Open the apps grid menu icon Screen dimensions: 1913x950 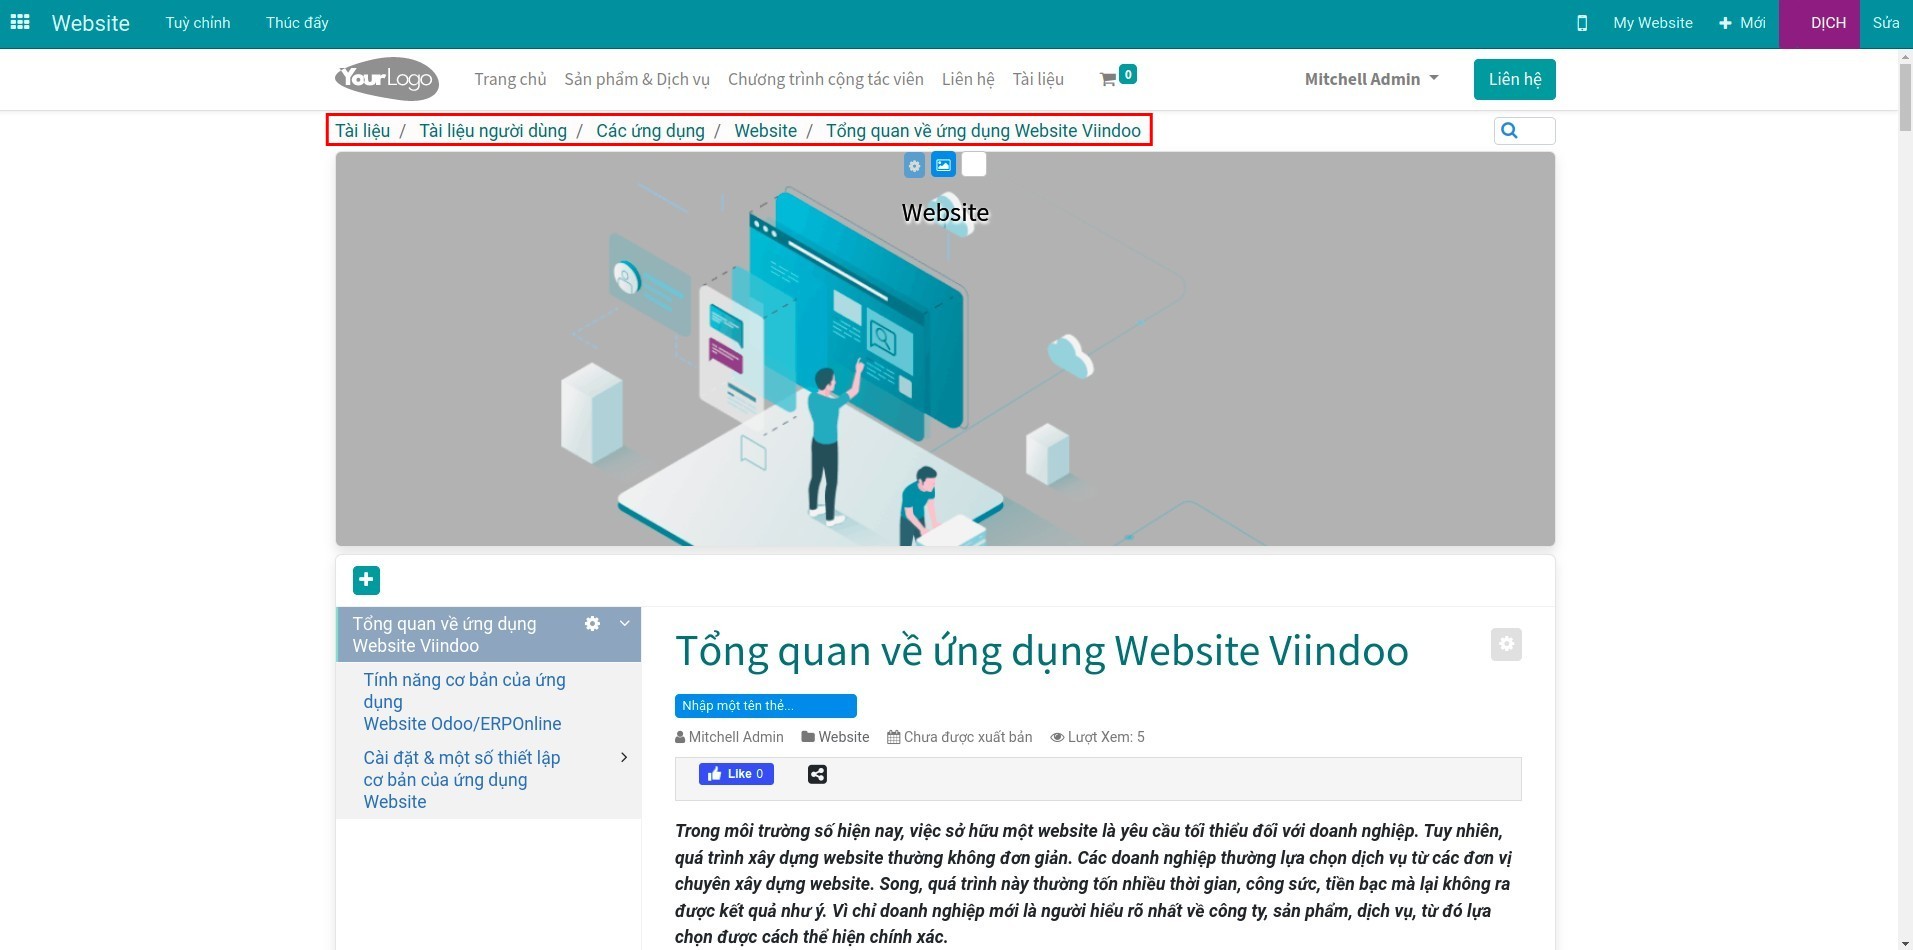click(19, 22)
